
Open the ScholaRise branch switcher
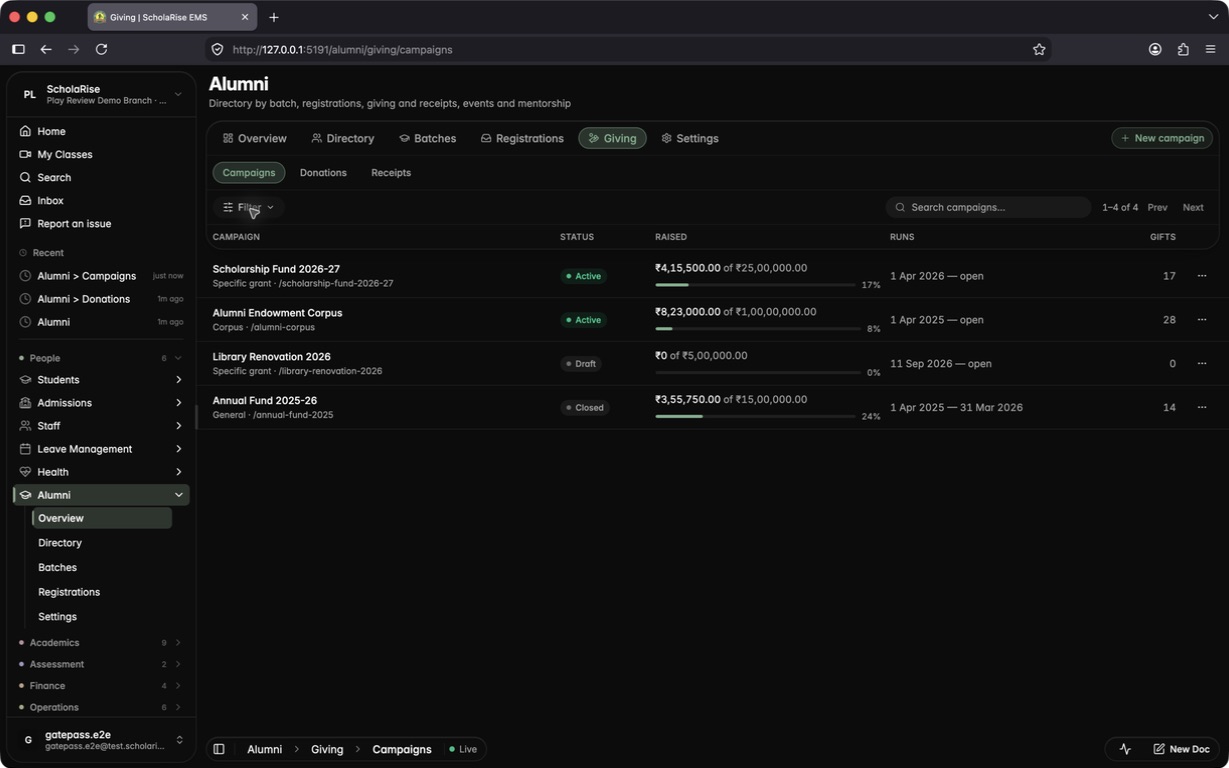tap(101, 94)
